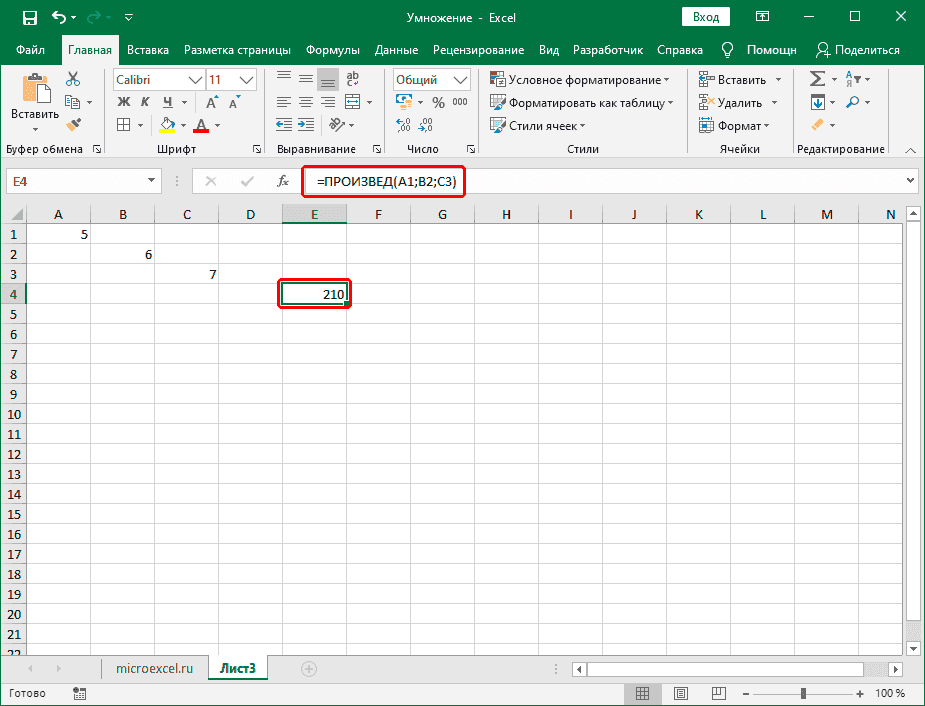Center-align text using the alignment icon
925x706 pixels.
pos(305,101)
